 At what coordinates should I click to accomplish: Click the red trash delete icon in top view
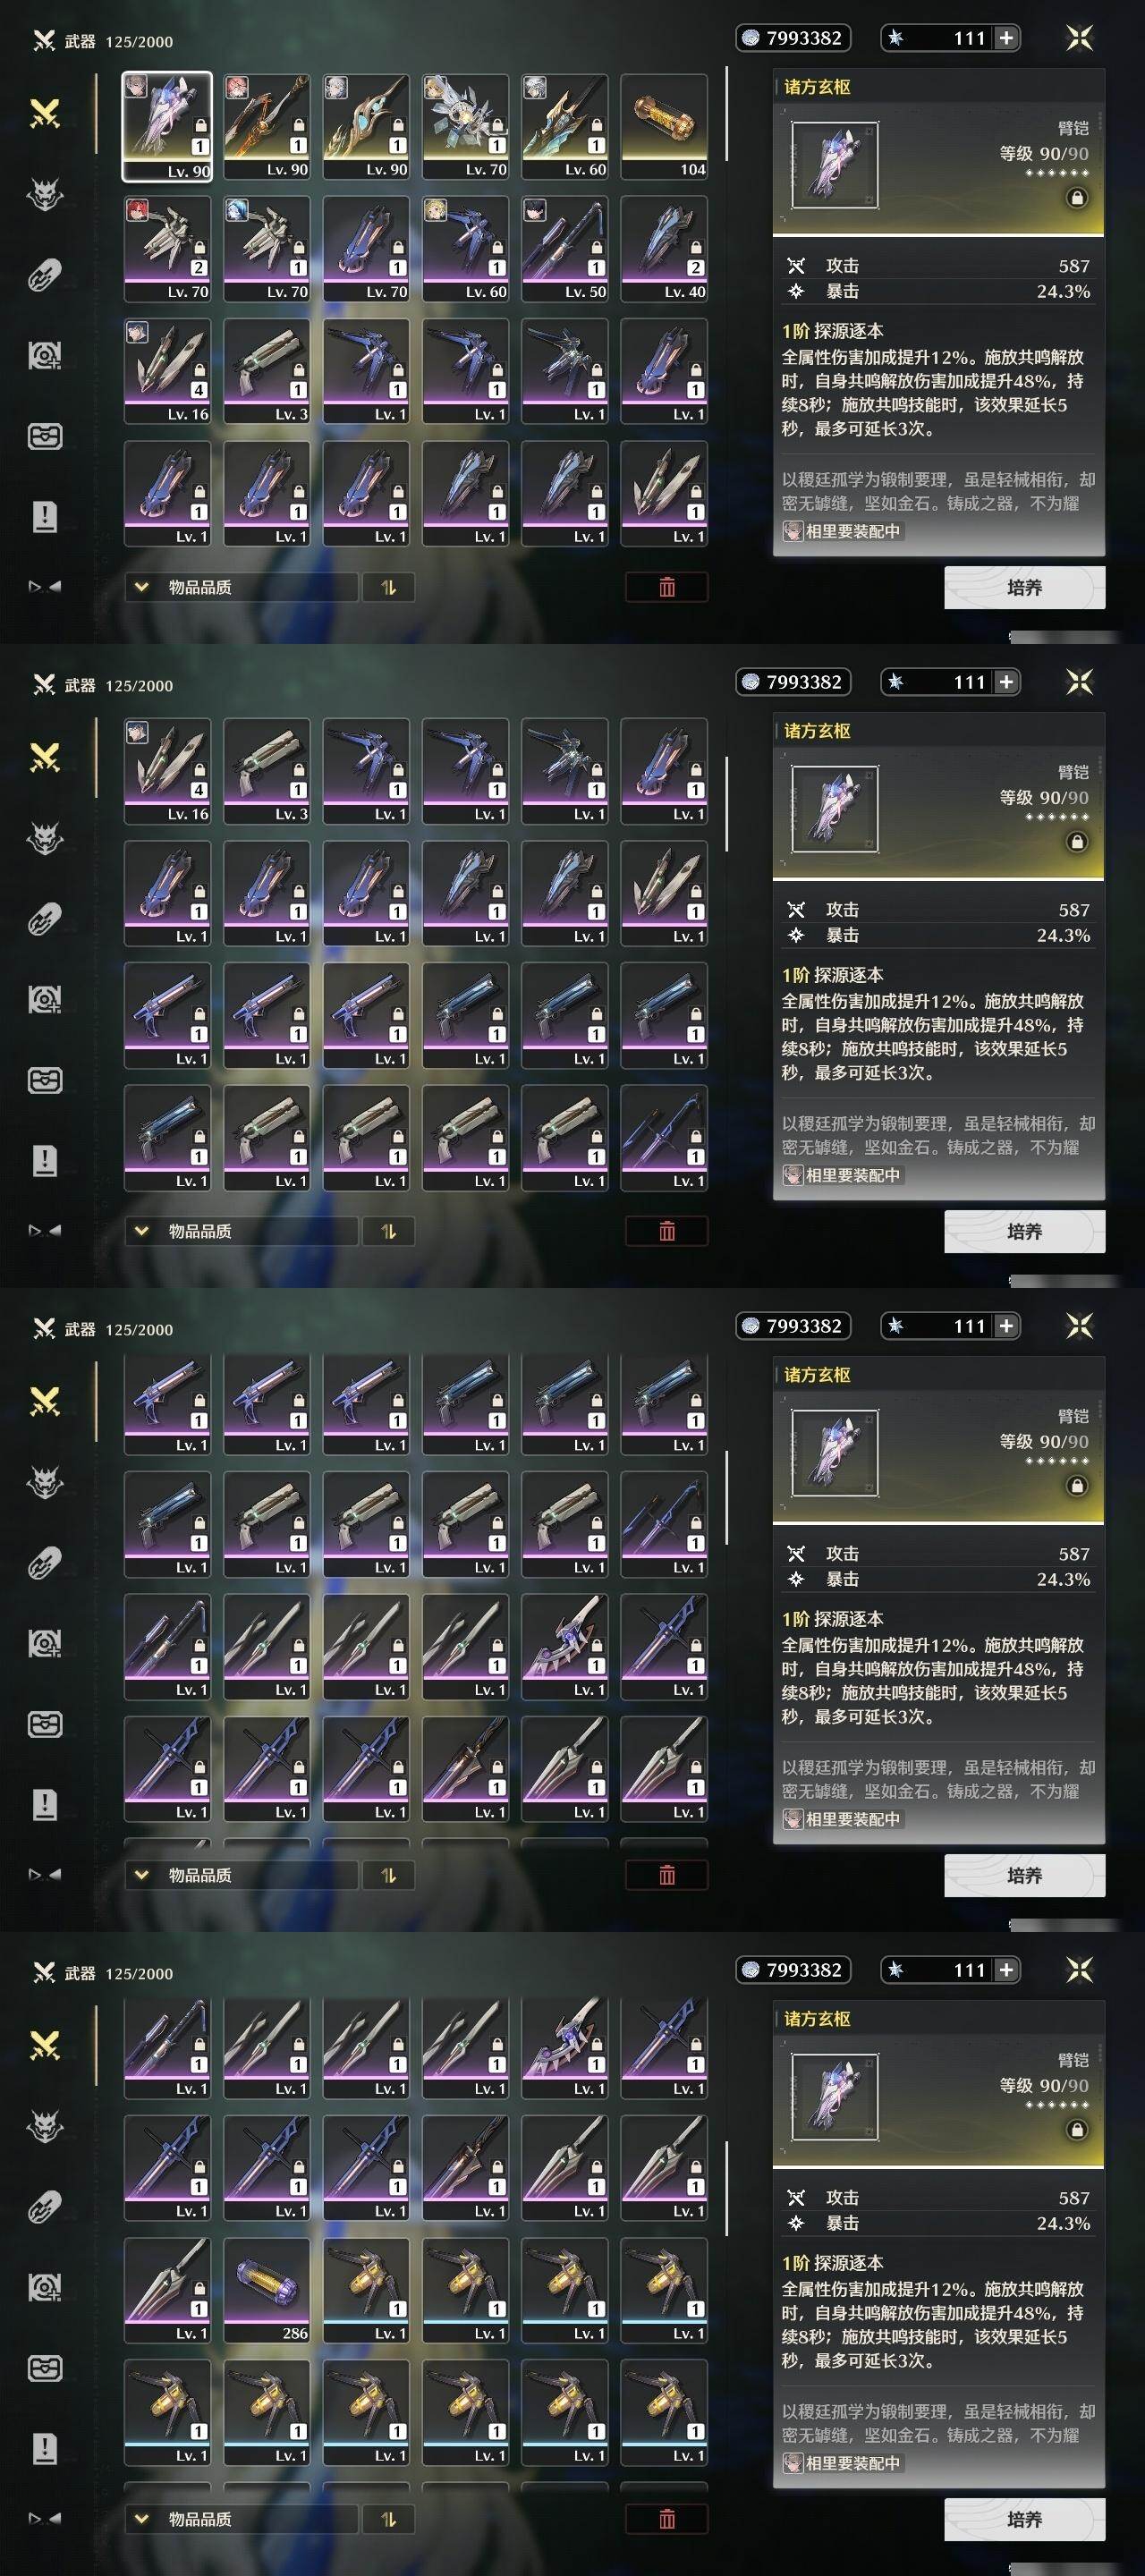coord(667,587)
